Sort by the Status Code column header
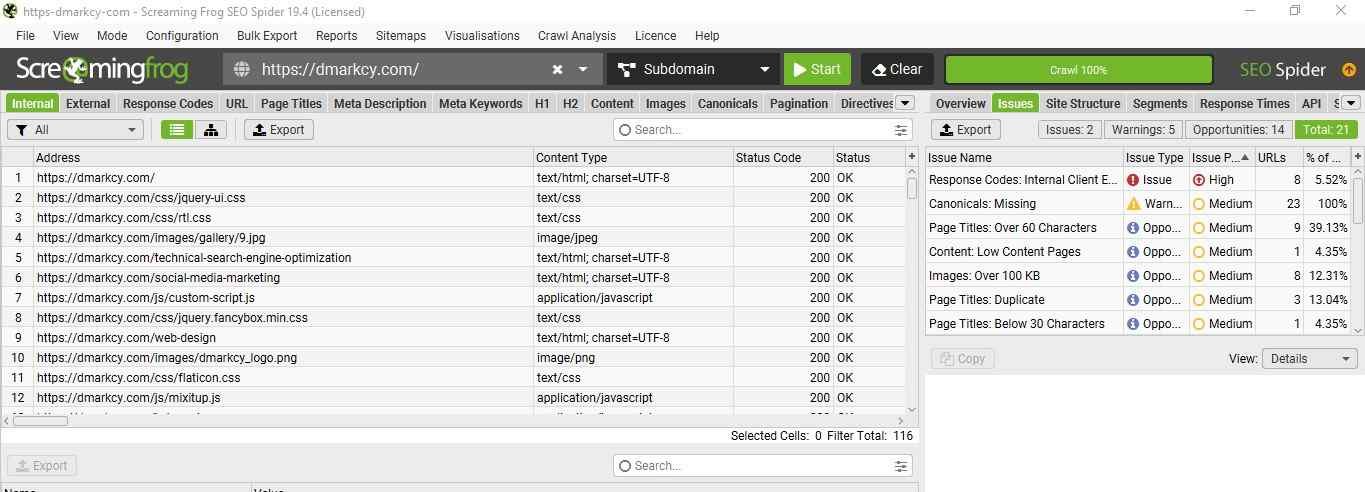The image size is (1365, 492). tap(782, 157)
